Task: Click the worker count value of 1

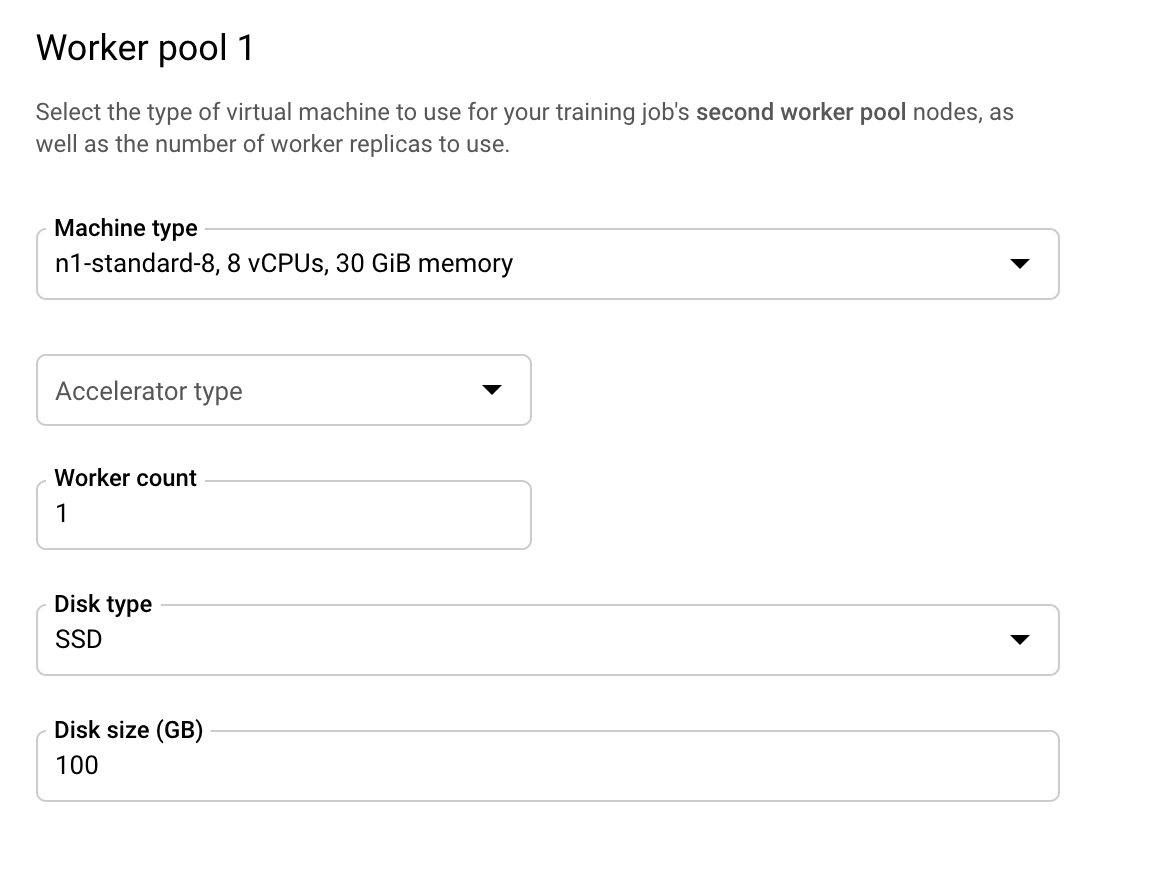Action: tap(63, 514)
